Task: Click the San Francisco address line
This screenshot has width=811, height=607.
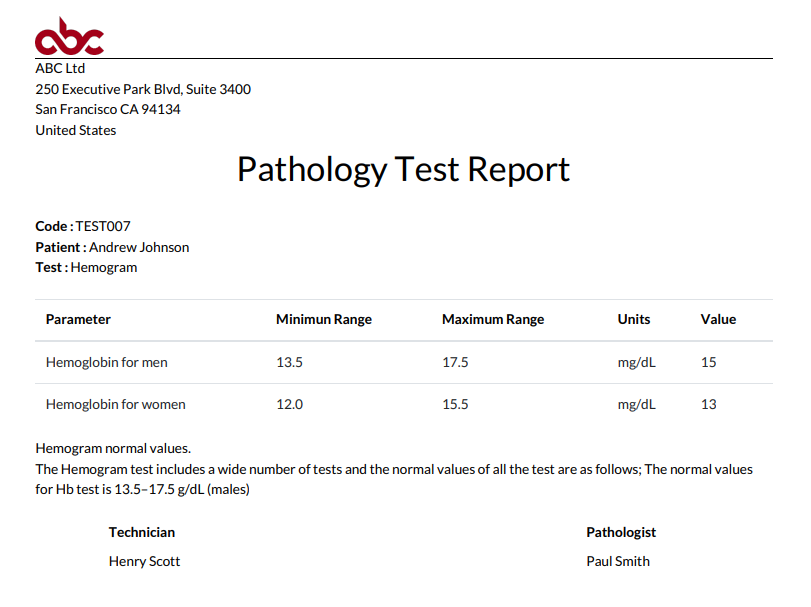Action: coord(108,109)
